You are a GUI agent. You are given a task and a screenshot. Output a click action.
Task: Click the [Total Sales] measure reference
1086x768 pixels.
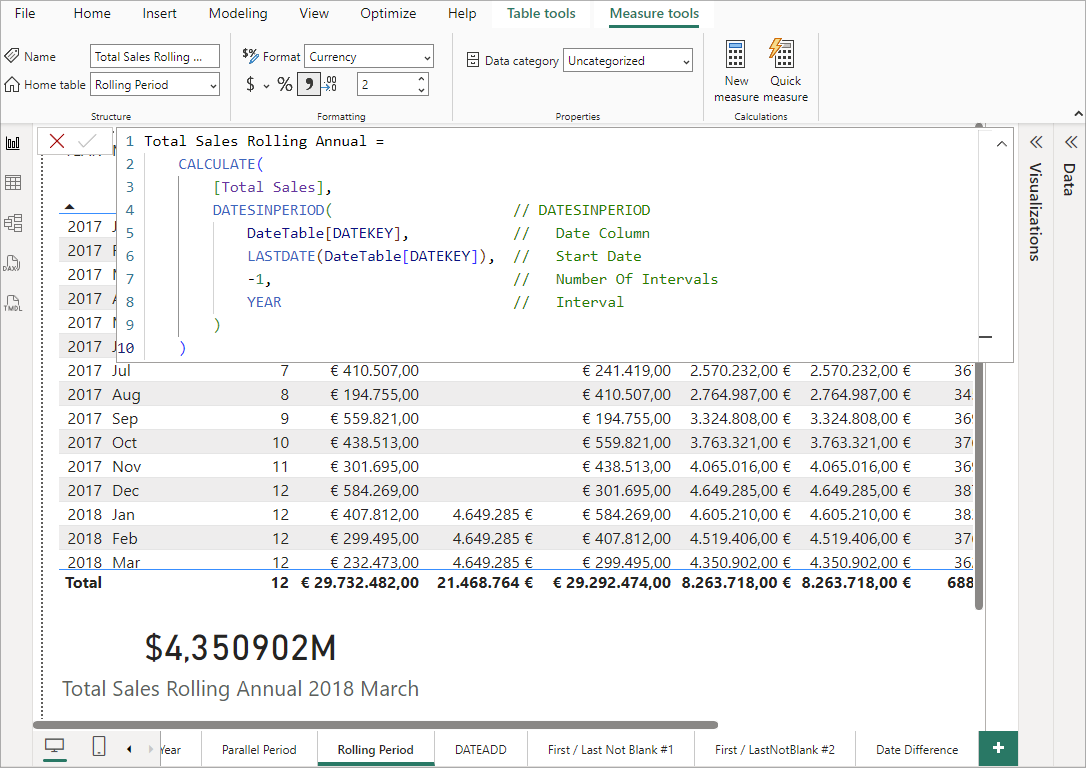[x=268, y=187]
